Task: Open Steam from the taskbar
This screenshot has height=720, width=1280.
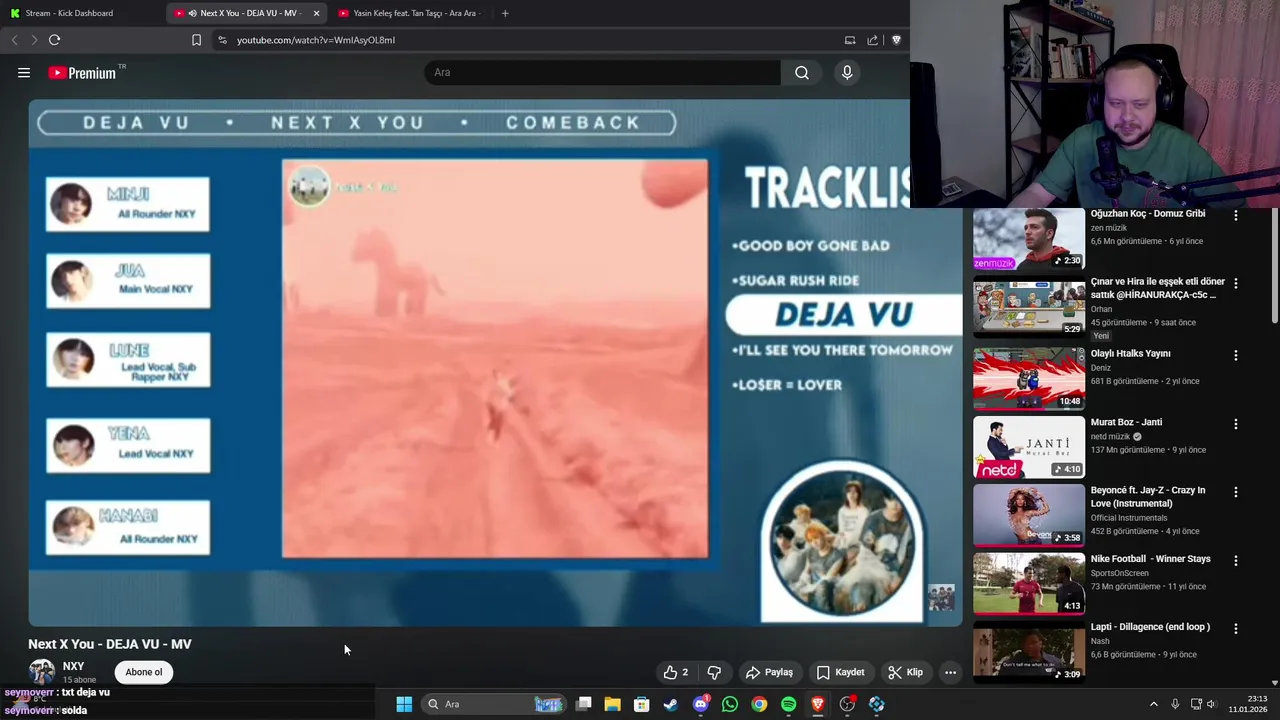Action: pos(671,704)
